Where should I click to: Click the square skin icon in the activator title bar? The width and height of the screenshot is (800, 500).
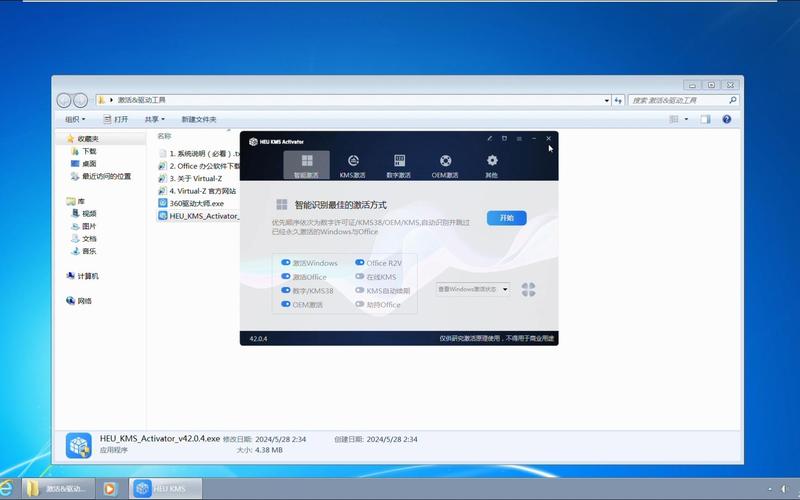[504, 138]
